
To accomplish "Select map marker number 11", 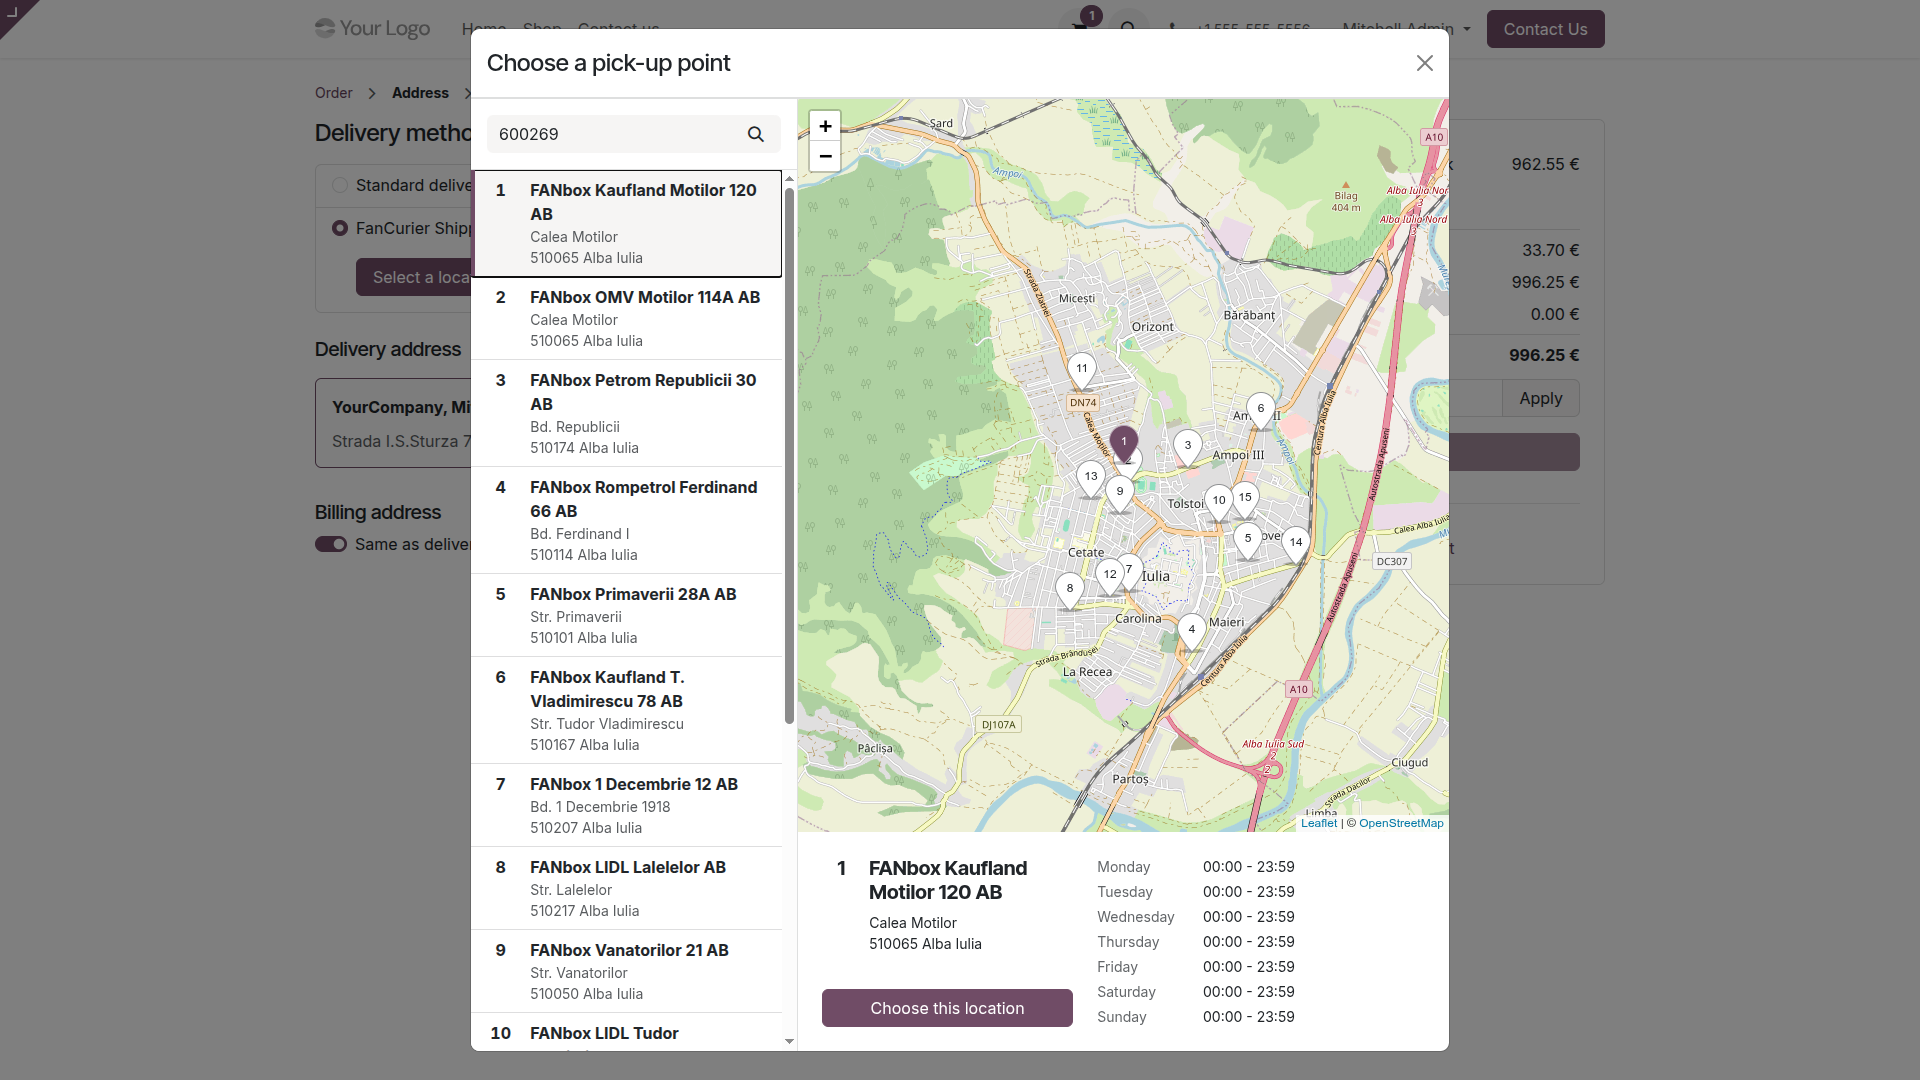I will pos(1082,370).
